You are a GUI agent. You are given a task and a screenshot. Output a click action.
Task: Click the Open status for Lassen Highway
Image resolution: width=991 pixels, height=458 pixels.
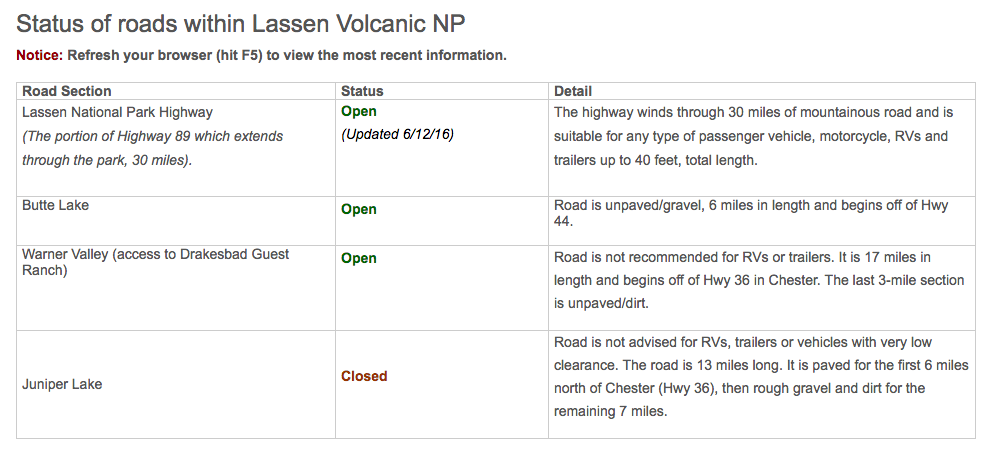coord(359,112)
